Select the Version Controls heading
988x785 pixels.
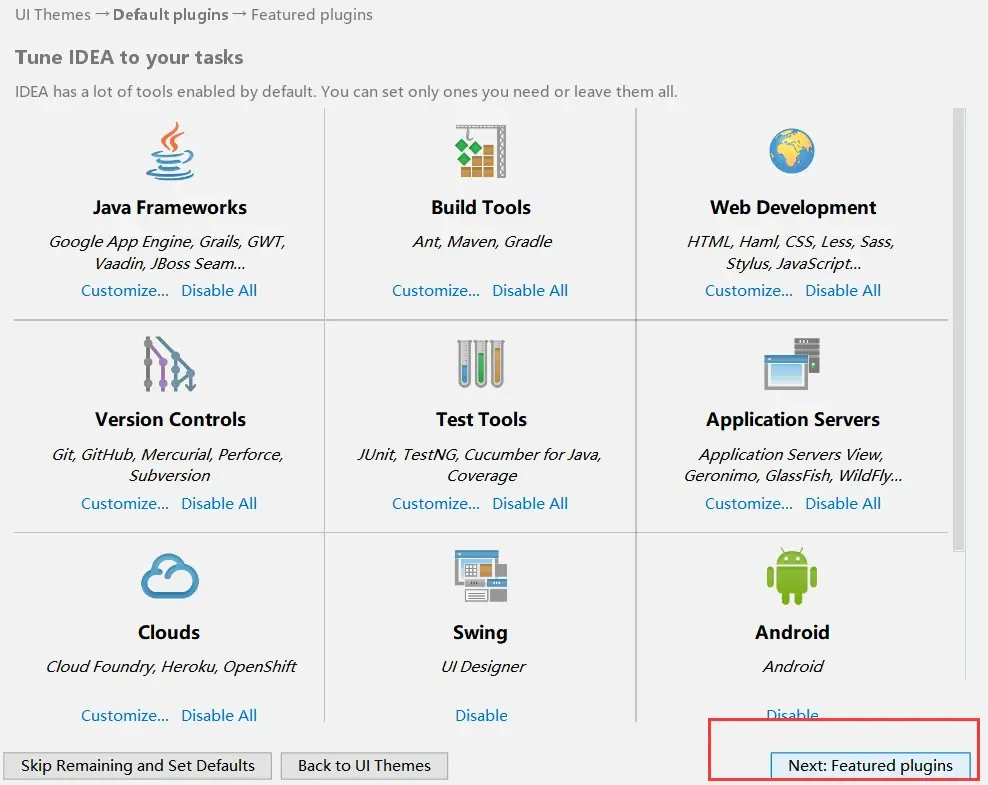[170, 420]
